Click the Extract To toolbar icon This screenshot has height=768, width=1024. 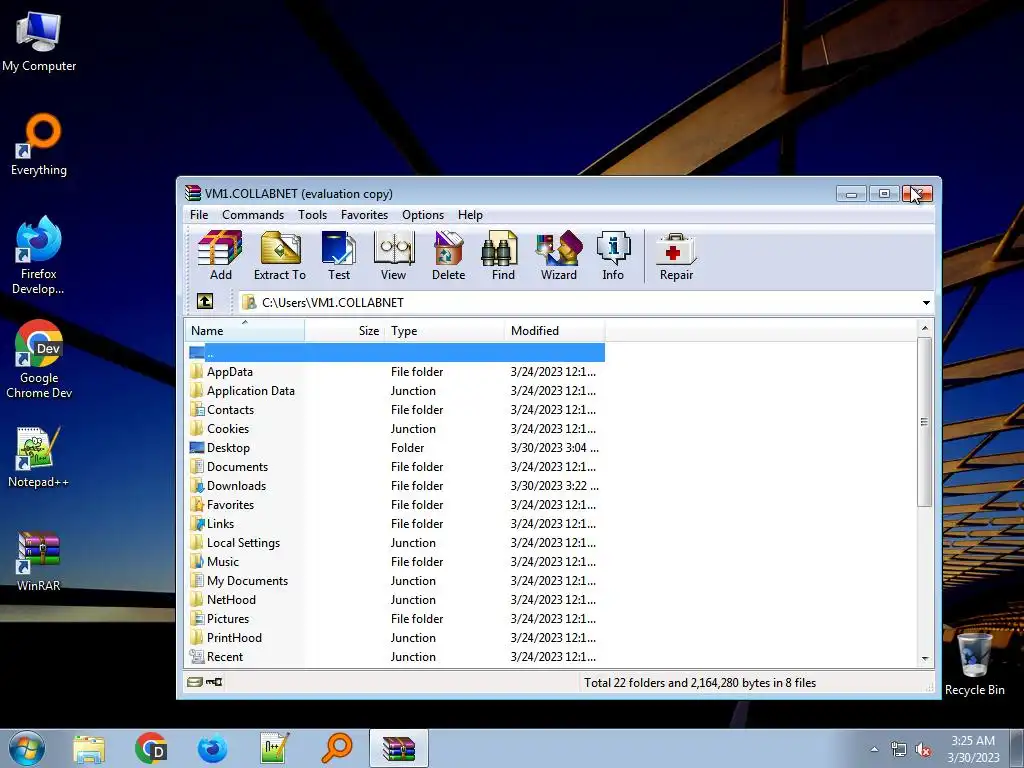(x=280, y=255)
